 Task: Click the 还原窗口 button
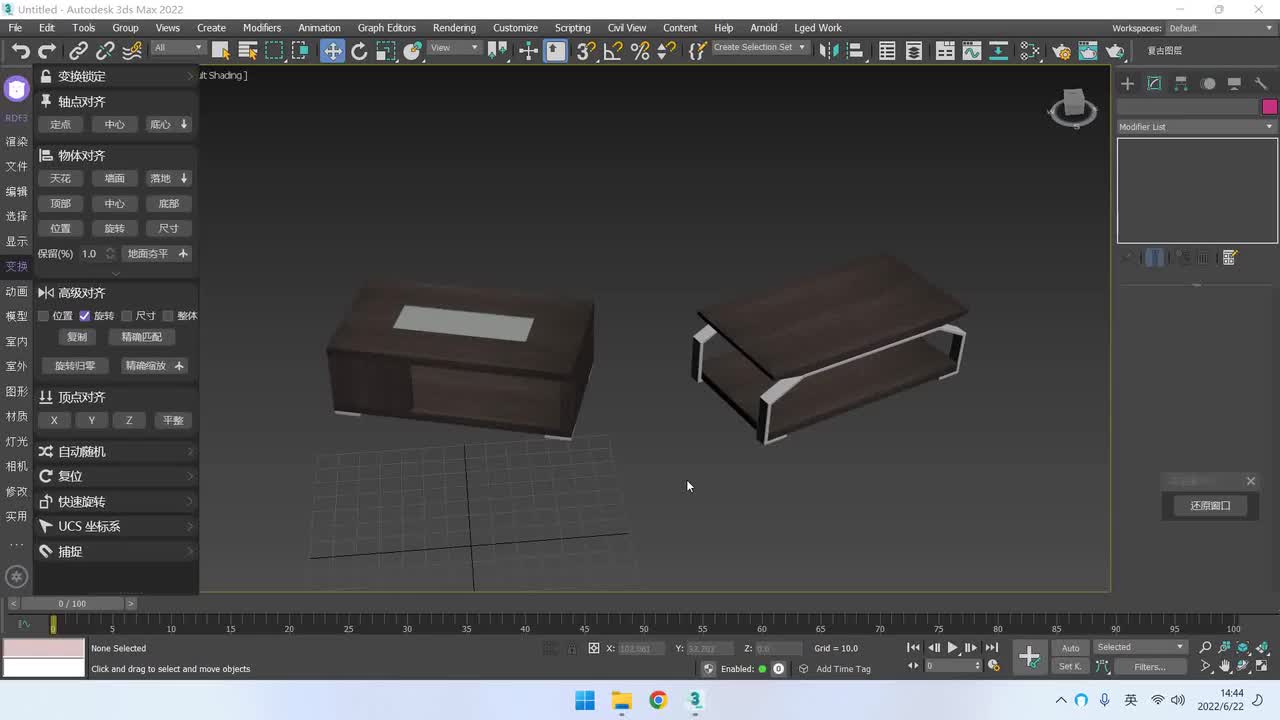click(1210, 506)
